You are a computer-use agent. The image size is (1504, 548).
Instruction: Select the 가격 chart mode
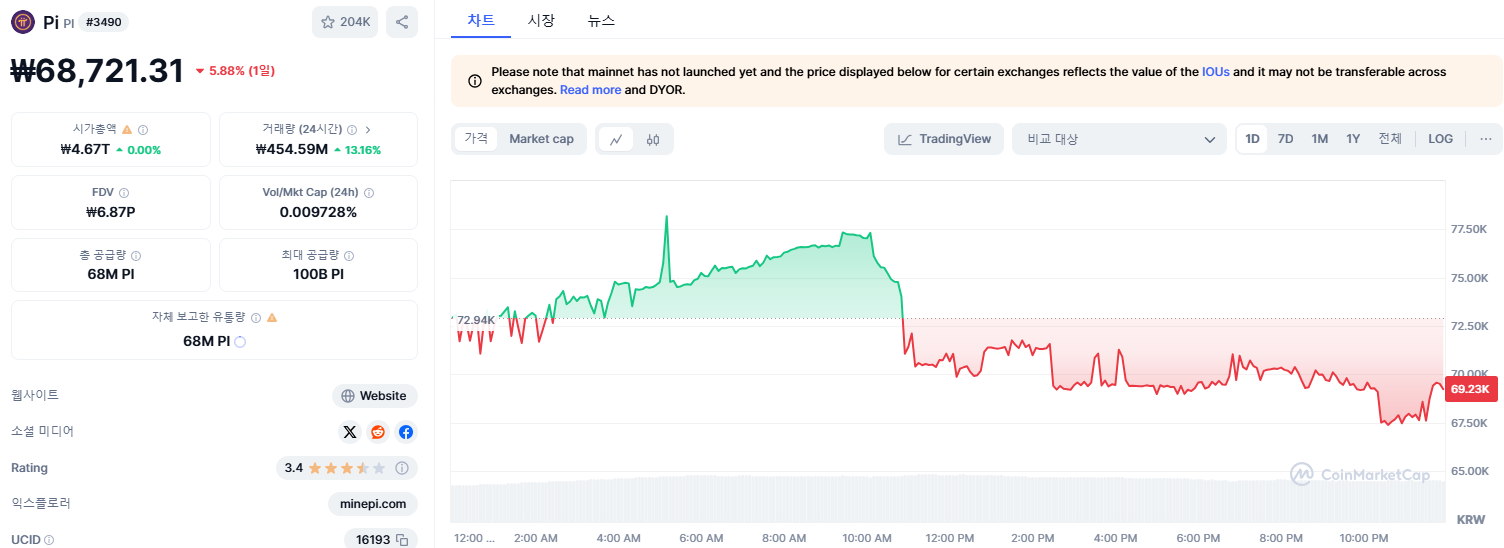[476, 139]
